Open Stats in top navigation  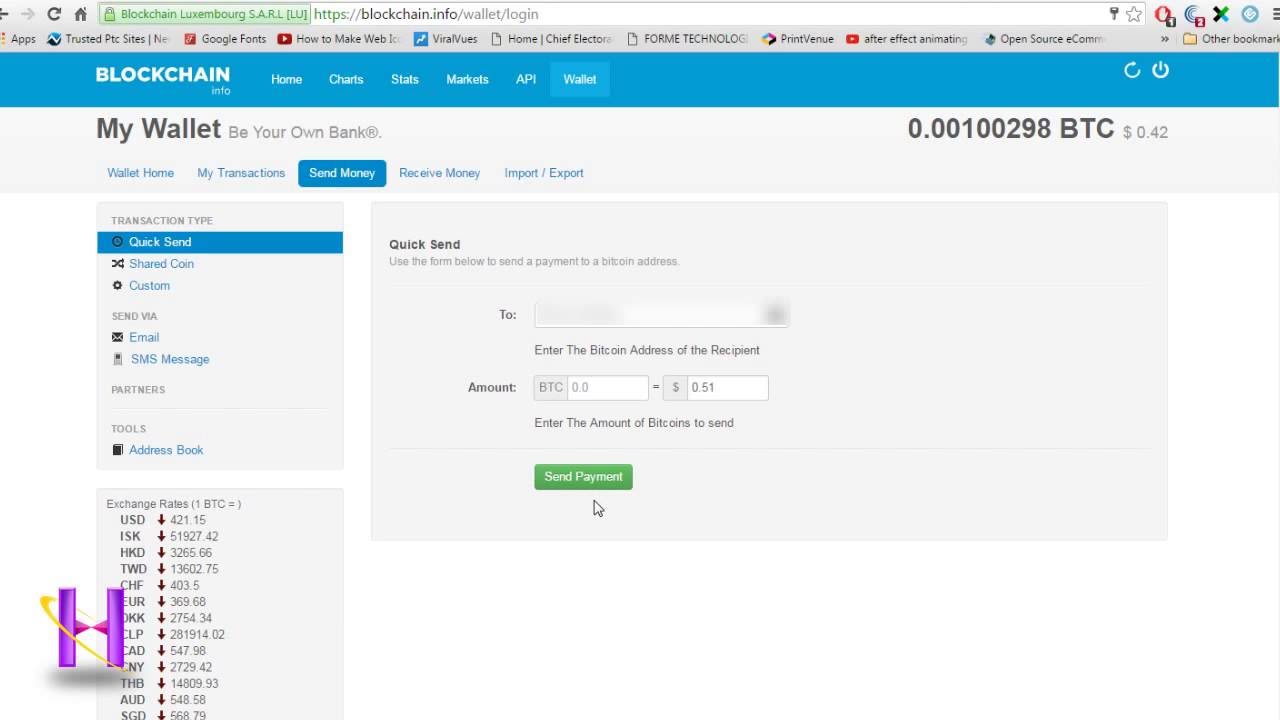405,79
